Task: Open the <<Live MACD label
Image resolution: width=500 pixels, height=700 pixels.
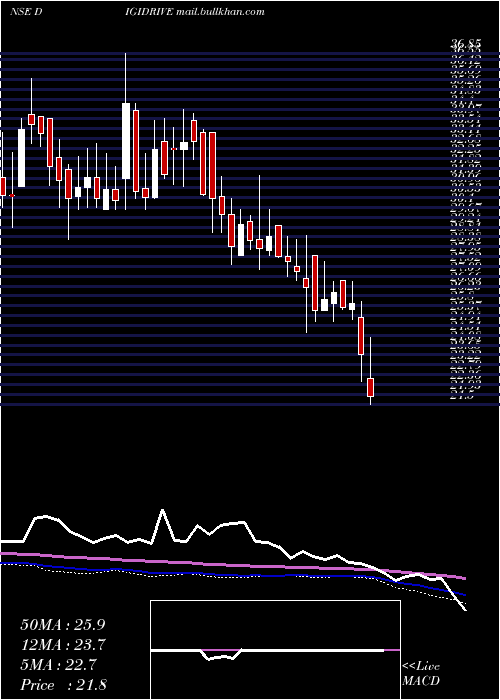Action: coord(421,674)
